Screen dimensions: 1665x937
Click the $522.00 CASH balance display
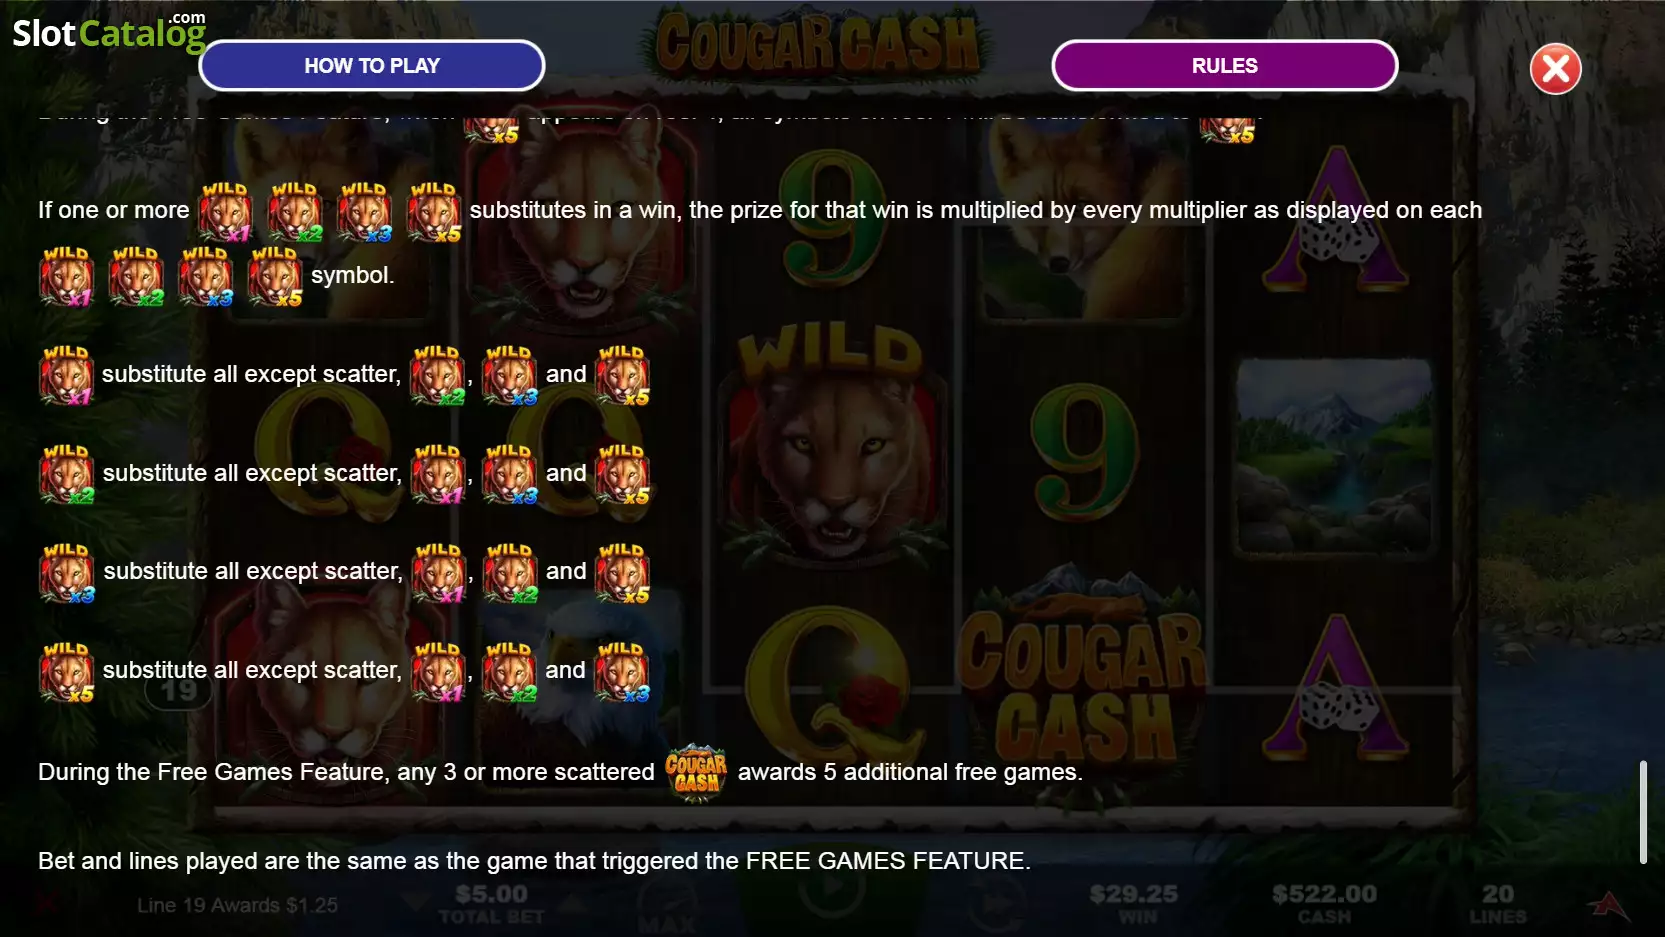1324,904
